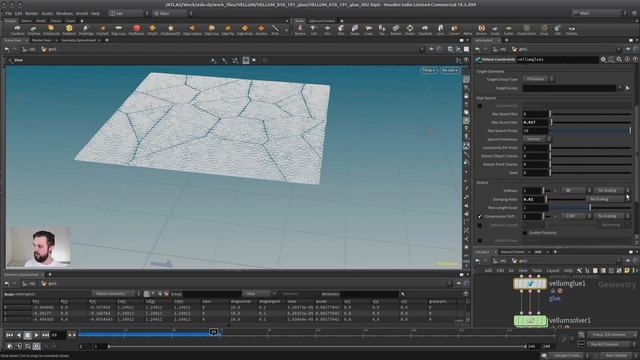This screenshot has width=640, height=360.
Task: Switch to the Geometry Spreadsheet tab
Action: coord(78,40)
